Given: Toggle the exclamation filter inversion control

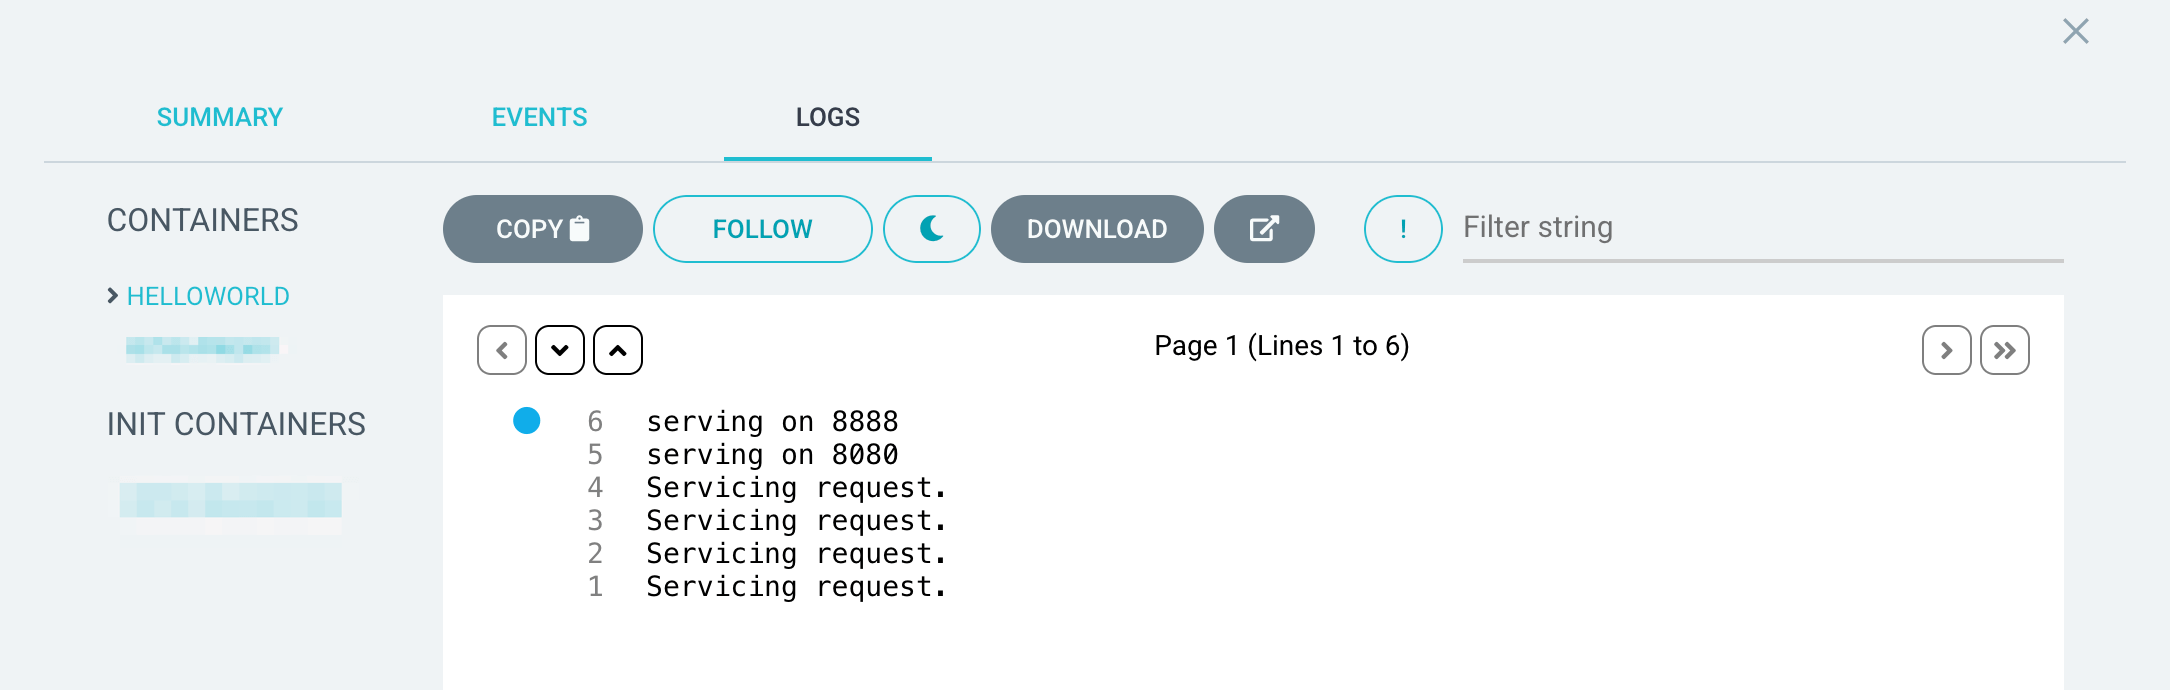Looking at the screenshot, I should pos(1402,228).
